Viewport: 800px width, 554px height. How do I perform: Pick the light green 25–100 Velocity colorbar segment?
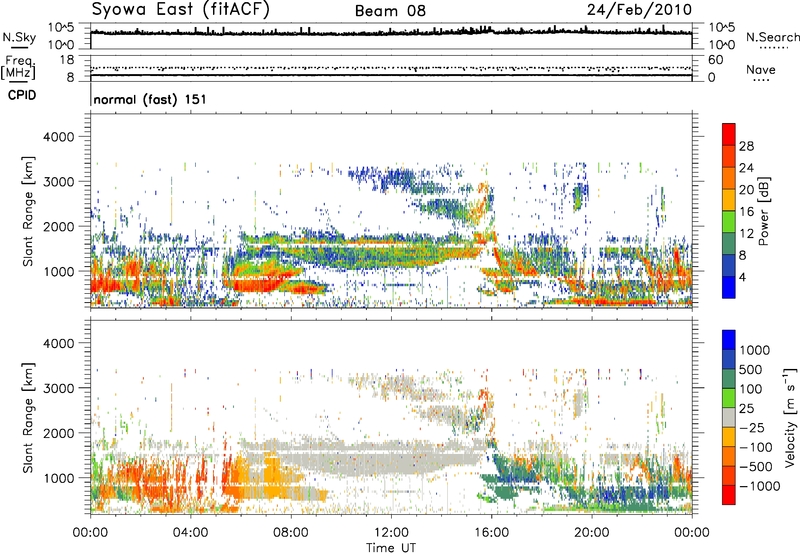coord(729,398)
